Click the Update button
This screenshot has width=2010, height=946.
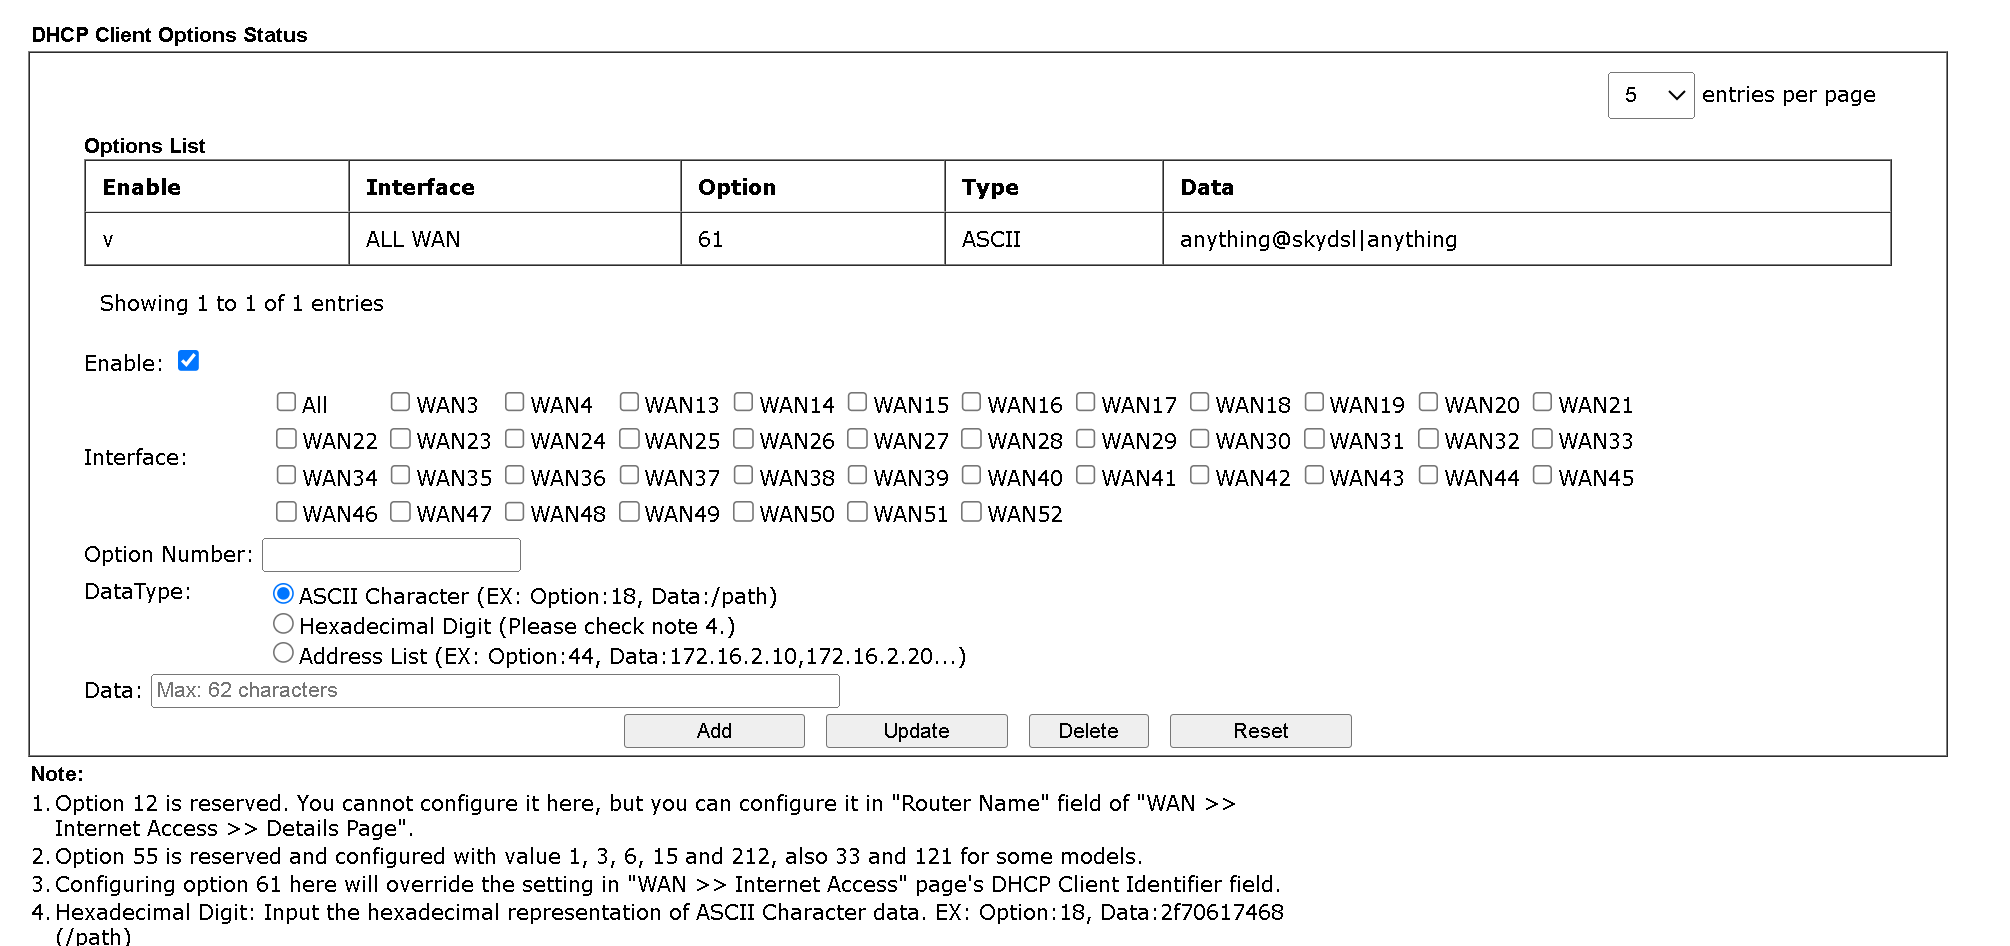tap(916, 731)
